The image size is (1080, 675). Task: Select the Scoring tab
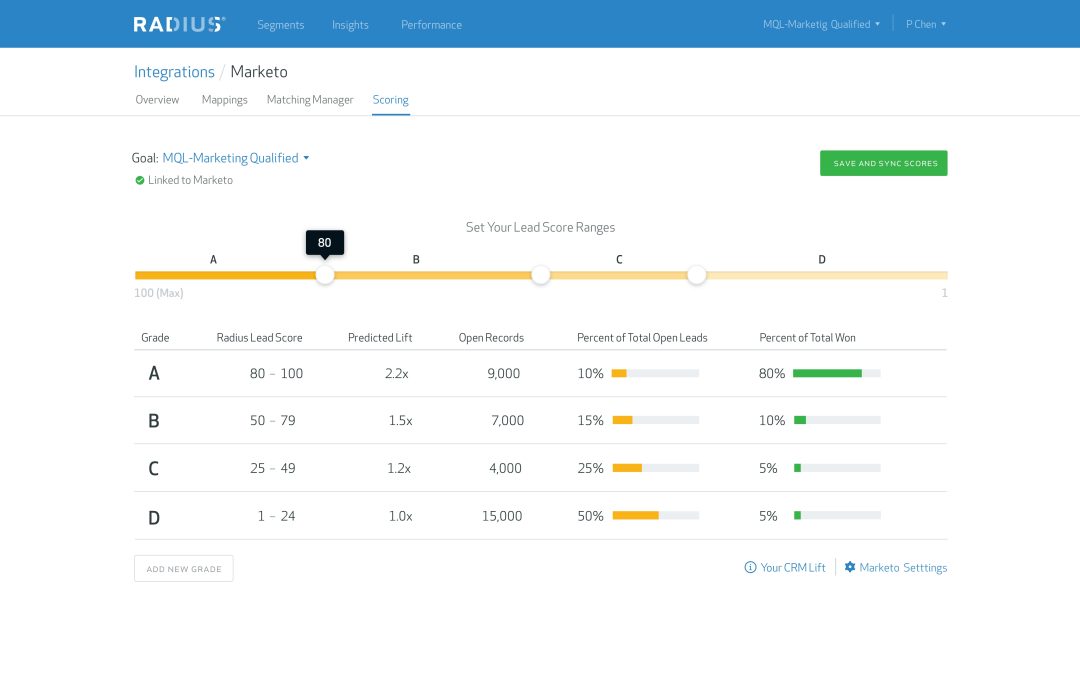tap(391, 100)
